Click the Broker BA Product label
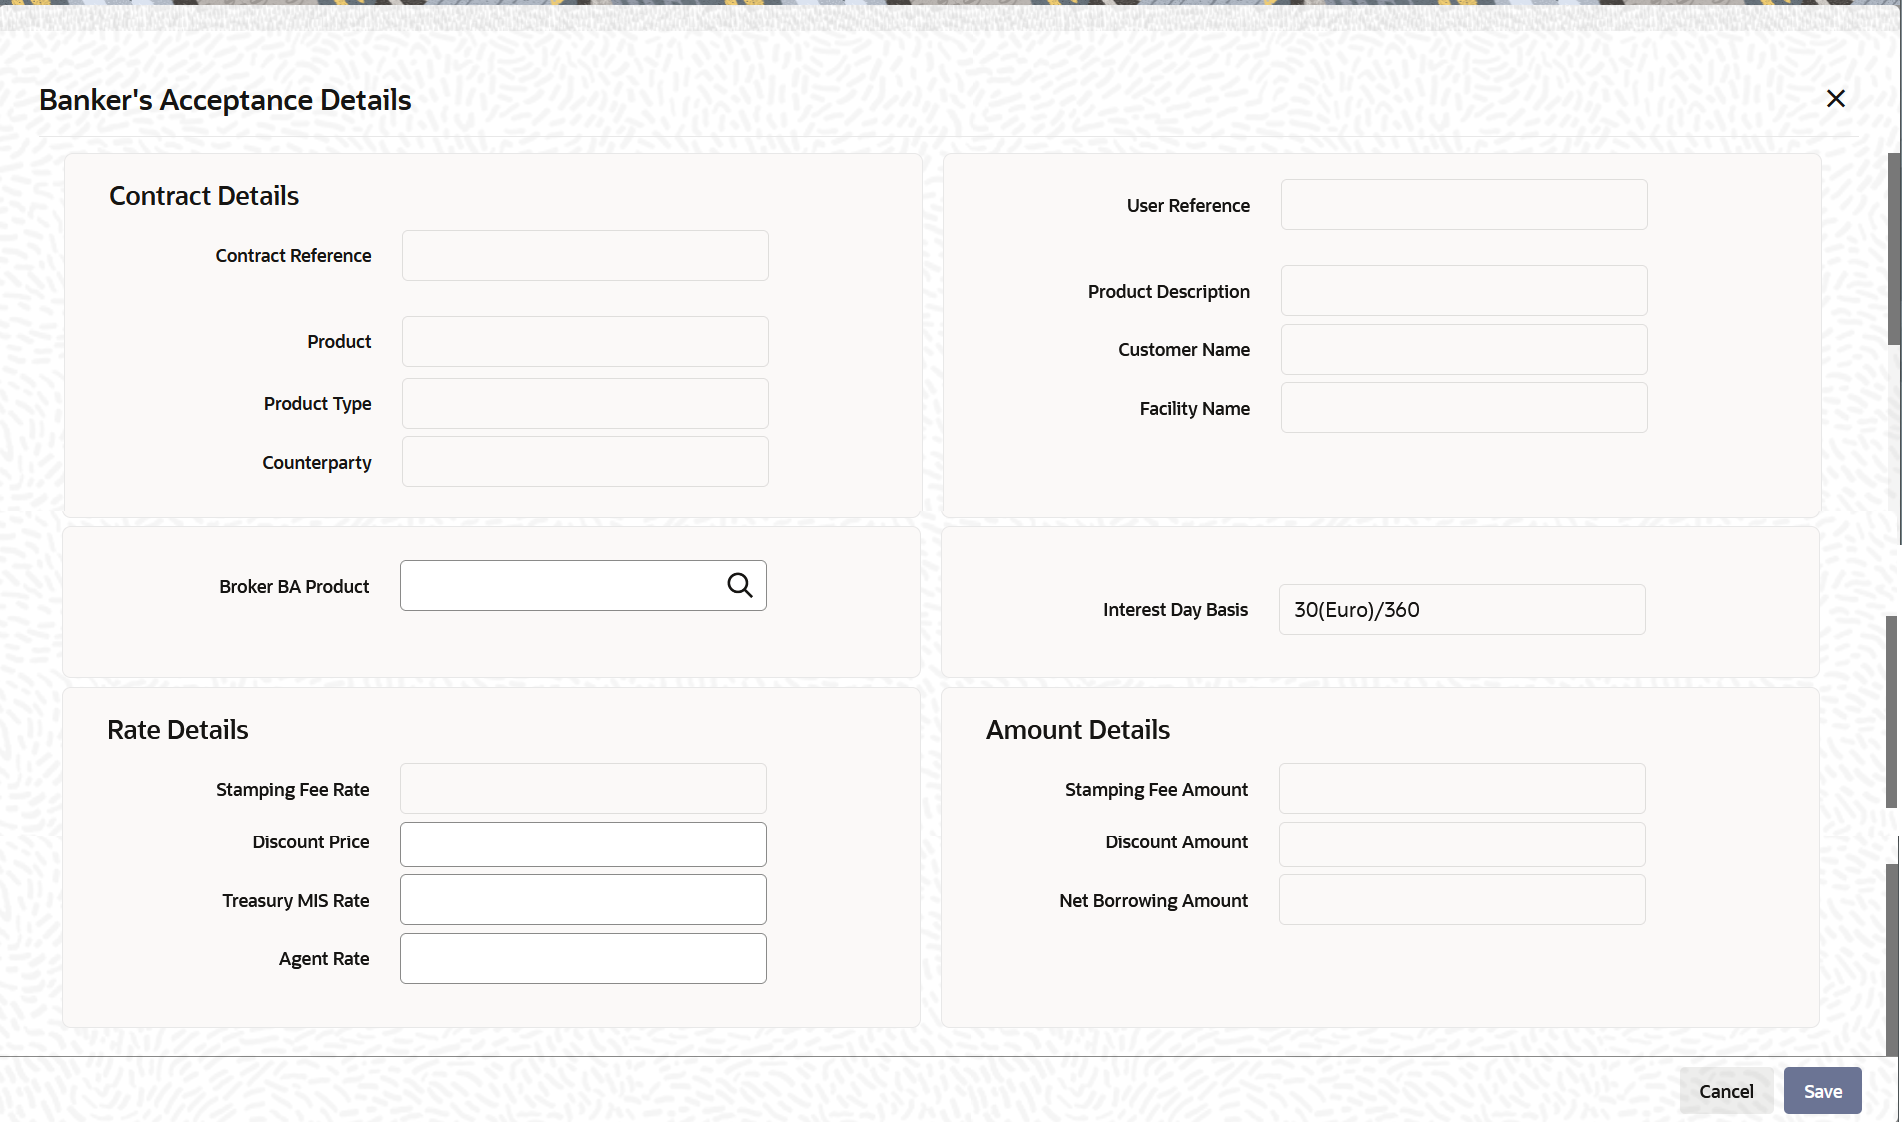Screen dimensions: 1902x1122 (x=294, y=587)
